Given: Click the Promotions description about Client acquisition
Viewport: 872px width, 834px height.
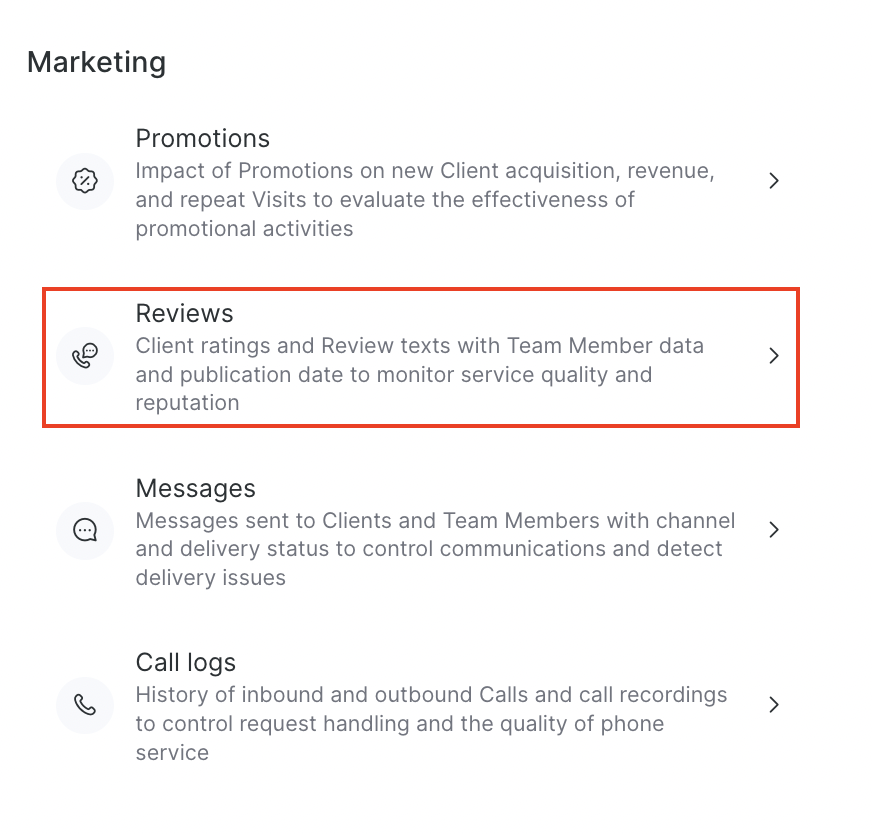Looking at the screenshot, I should 425,199.
